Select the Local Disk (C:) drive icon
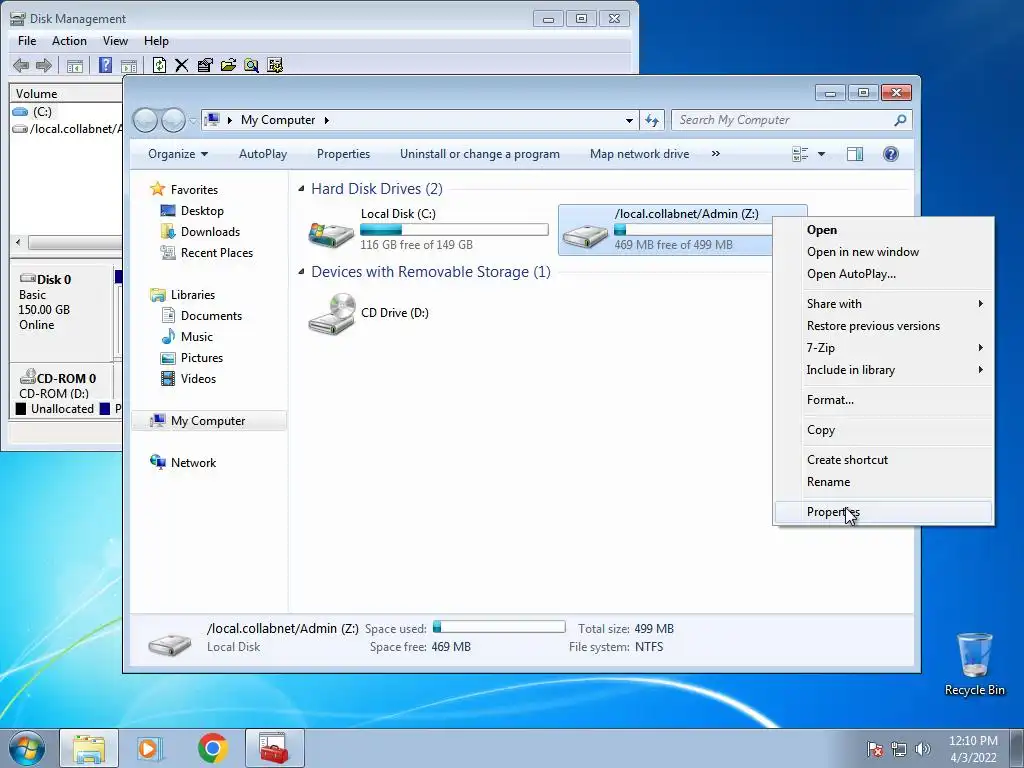This screenshot has height=768, width=1024. pyautogui.click(x=331, y=234)
